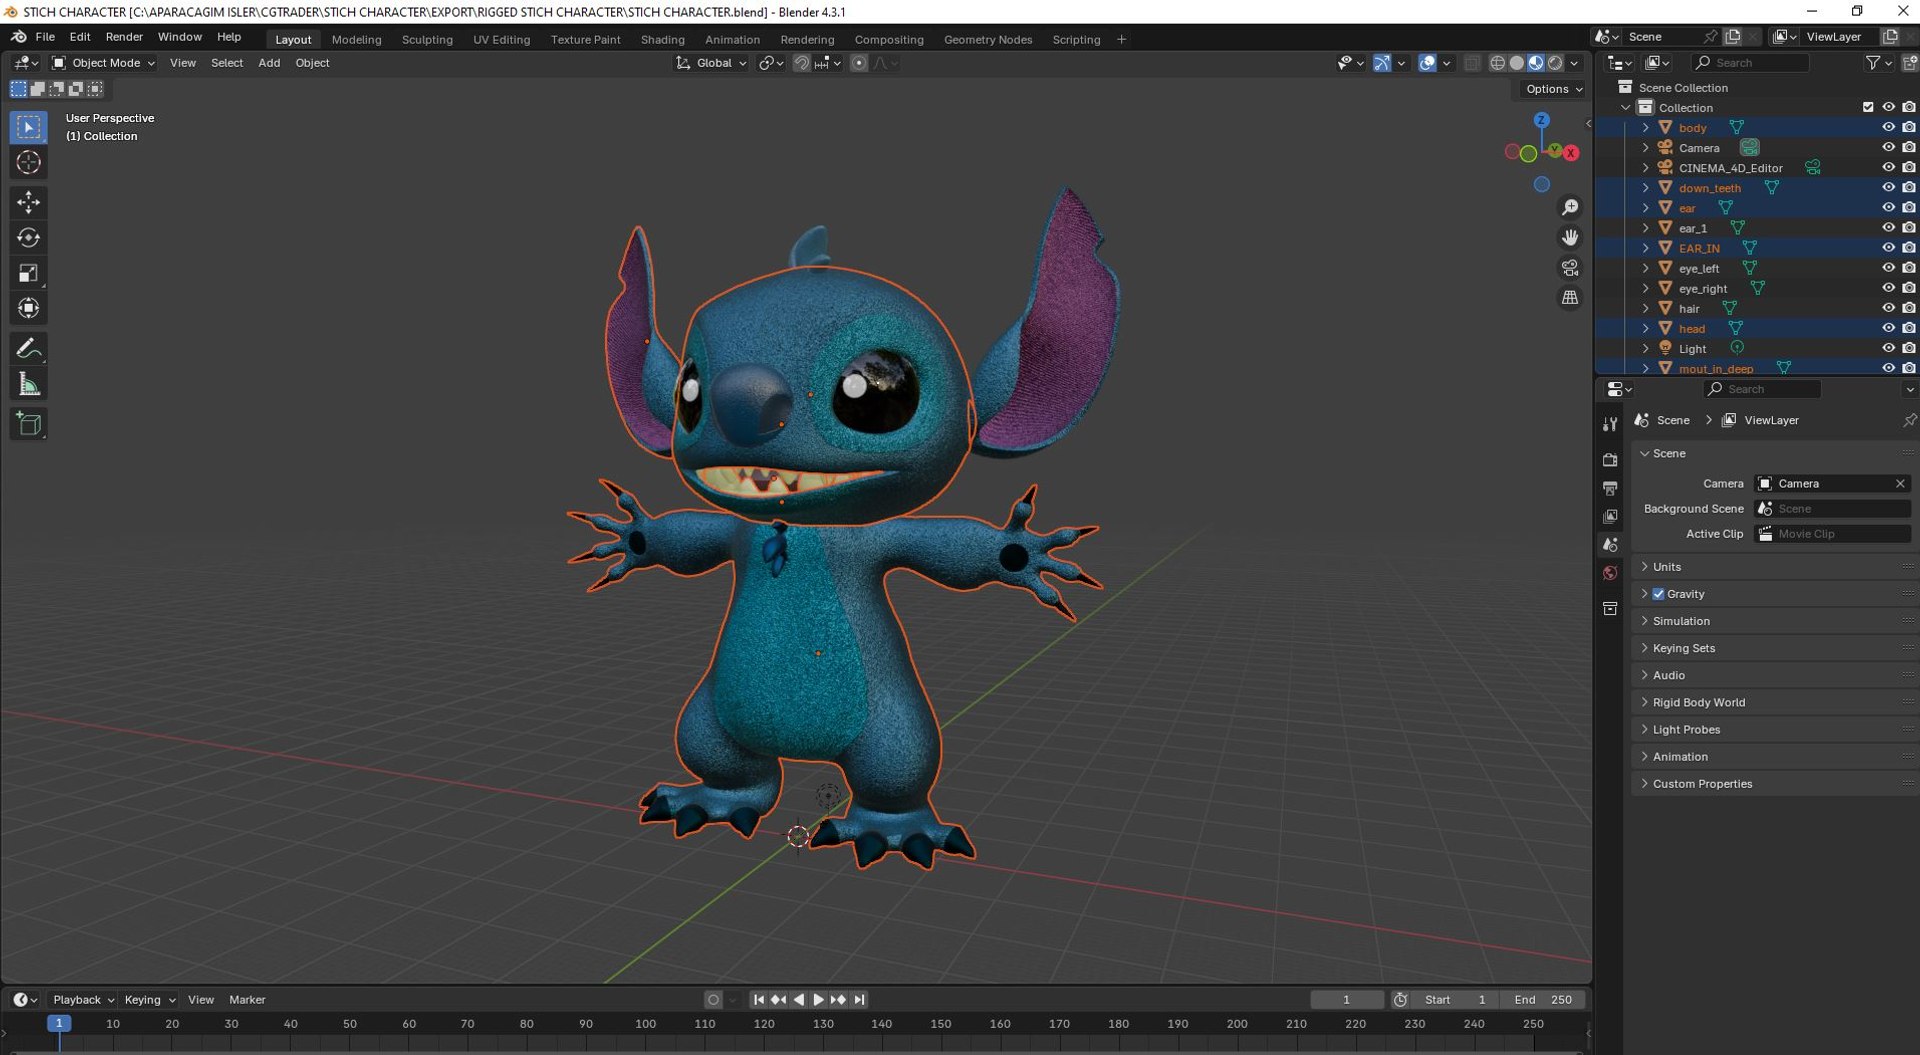
Task: Click the End frame value field
Action: (1544, 1000)
